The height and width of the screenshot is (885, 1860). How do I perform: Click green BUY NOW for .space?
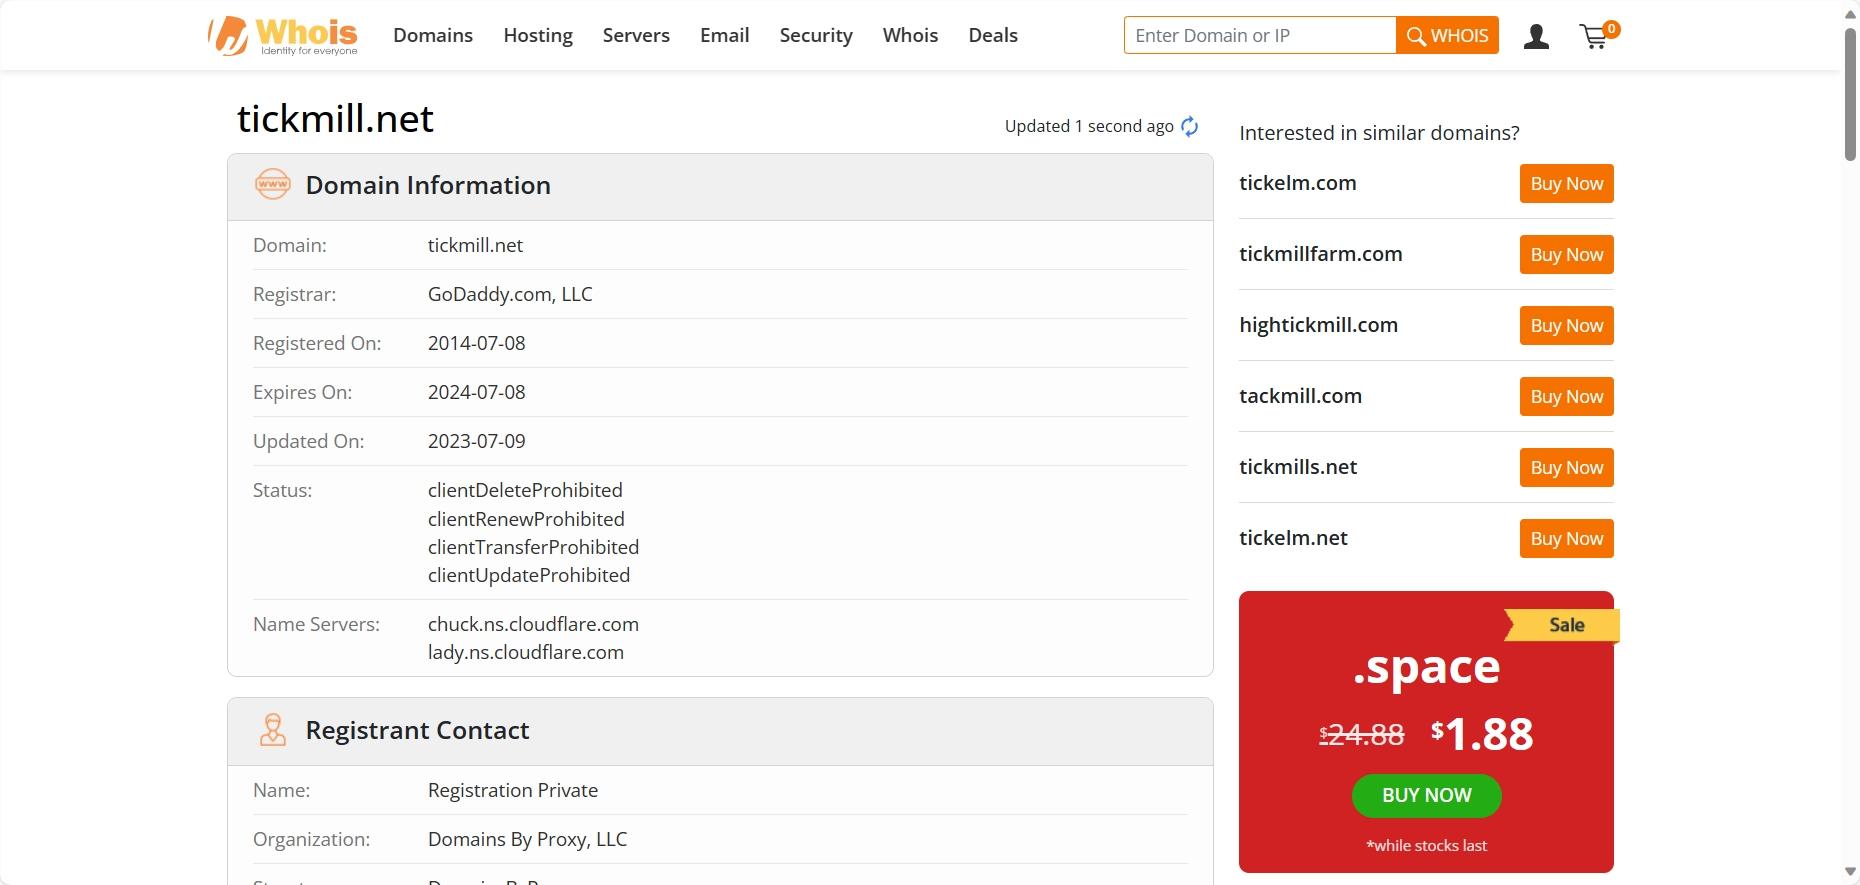(x=1427, y=796)
